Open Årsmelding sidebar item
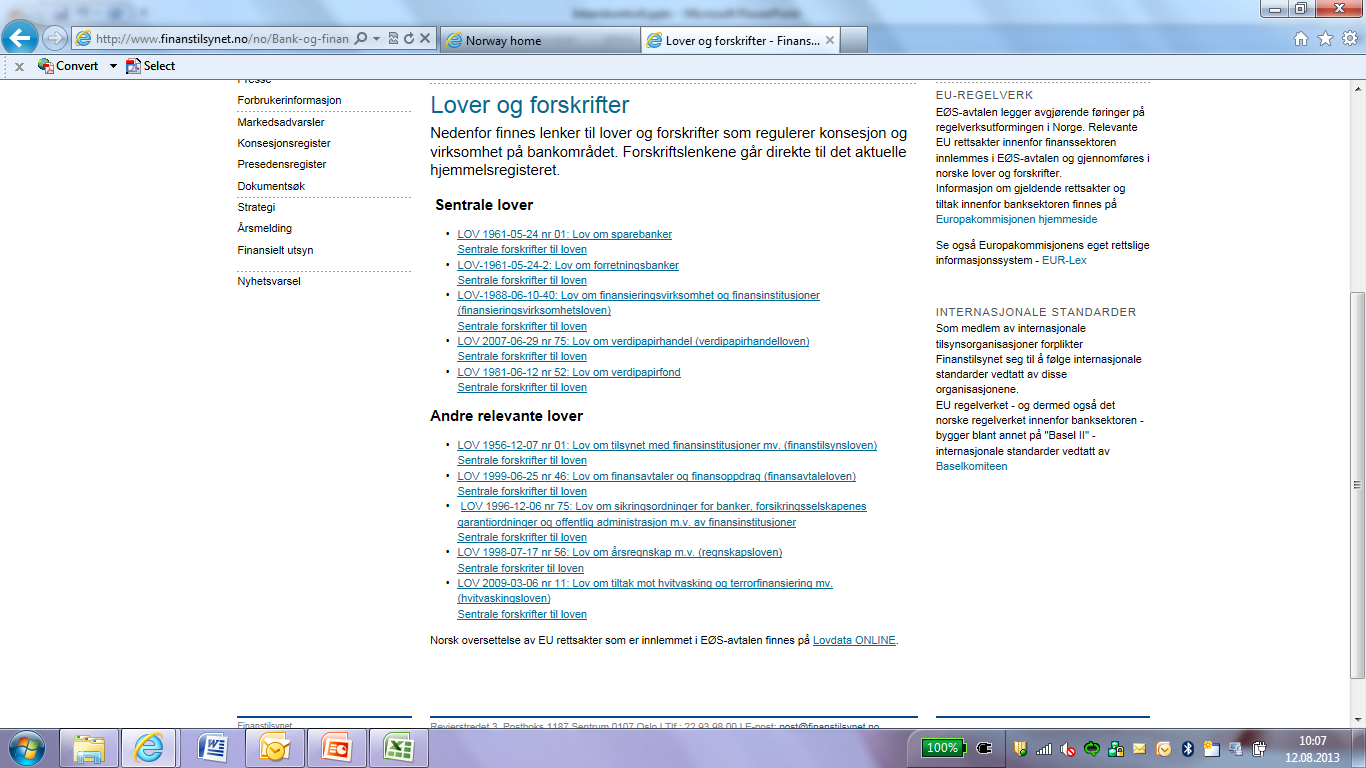 tap(264, 228)
